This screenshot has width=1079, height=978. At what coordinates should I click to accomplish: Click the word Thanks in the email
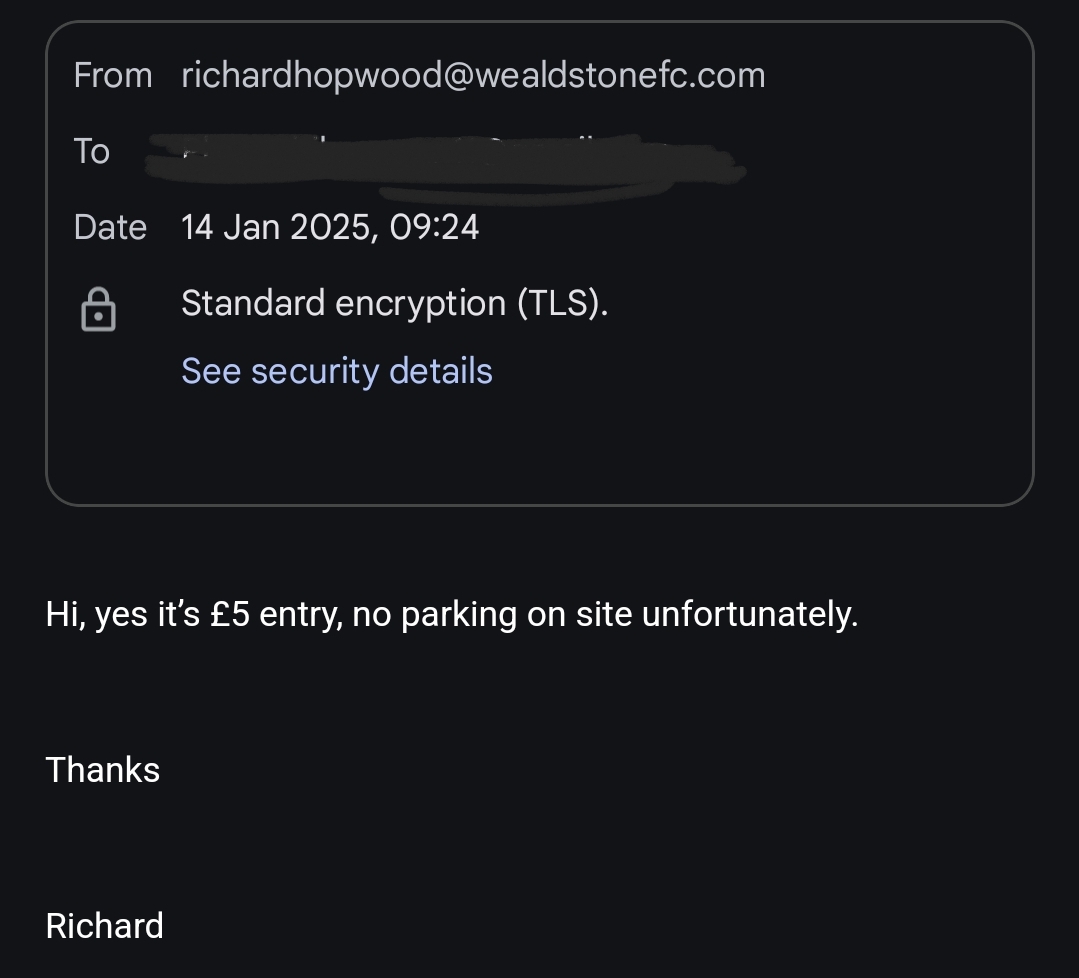103,769
